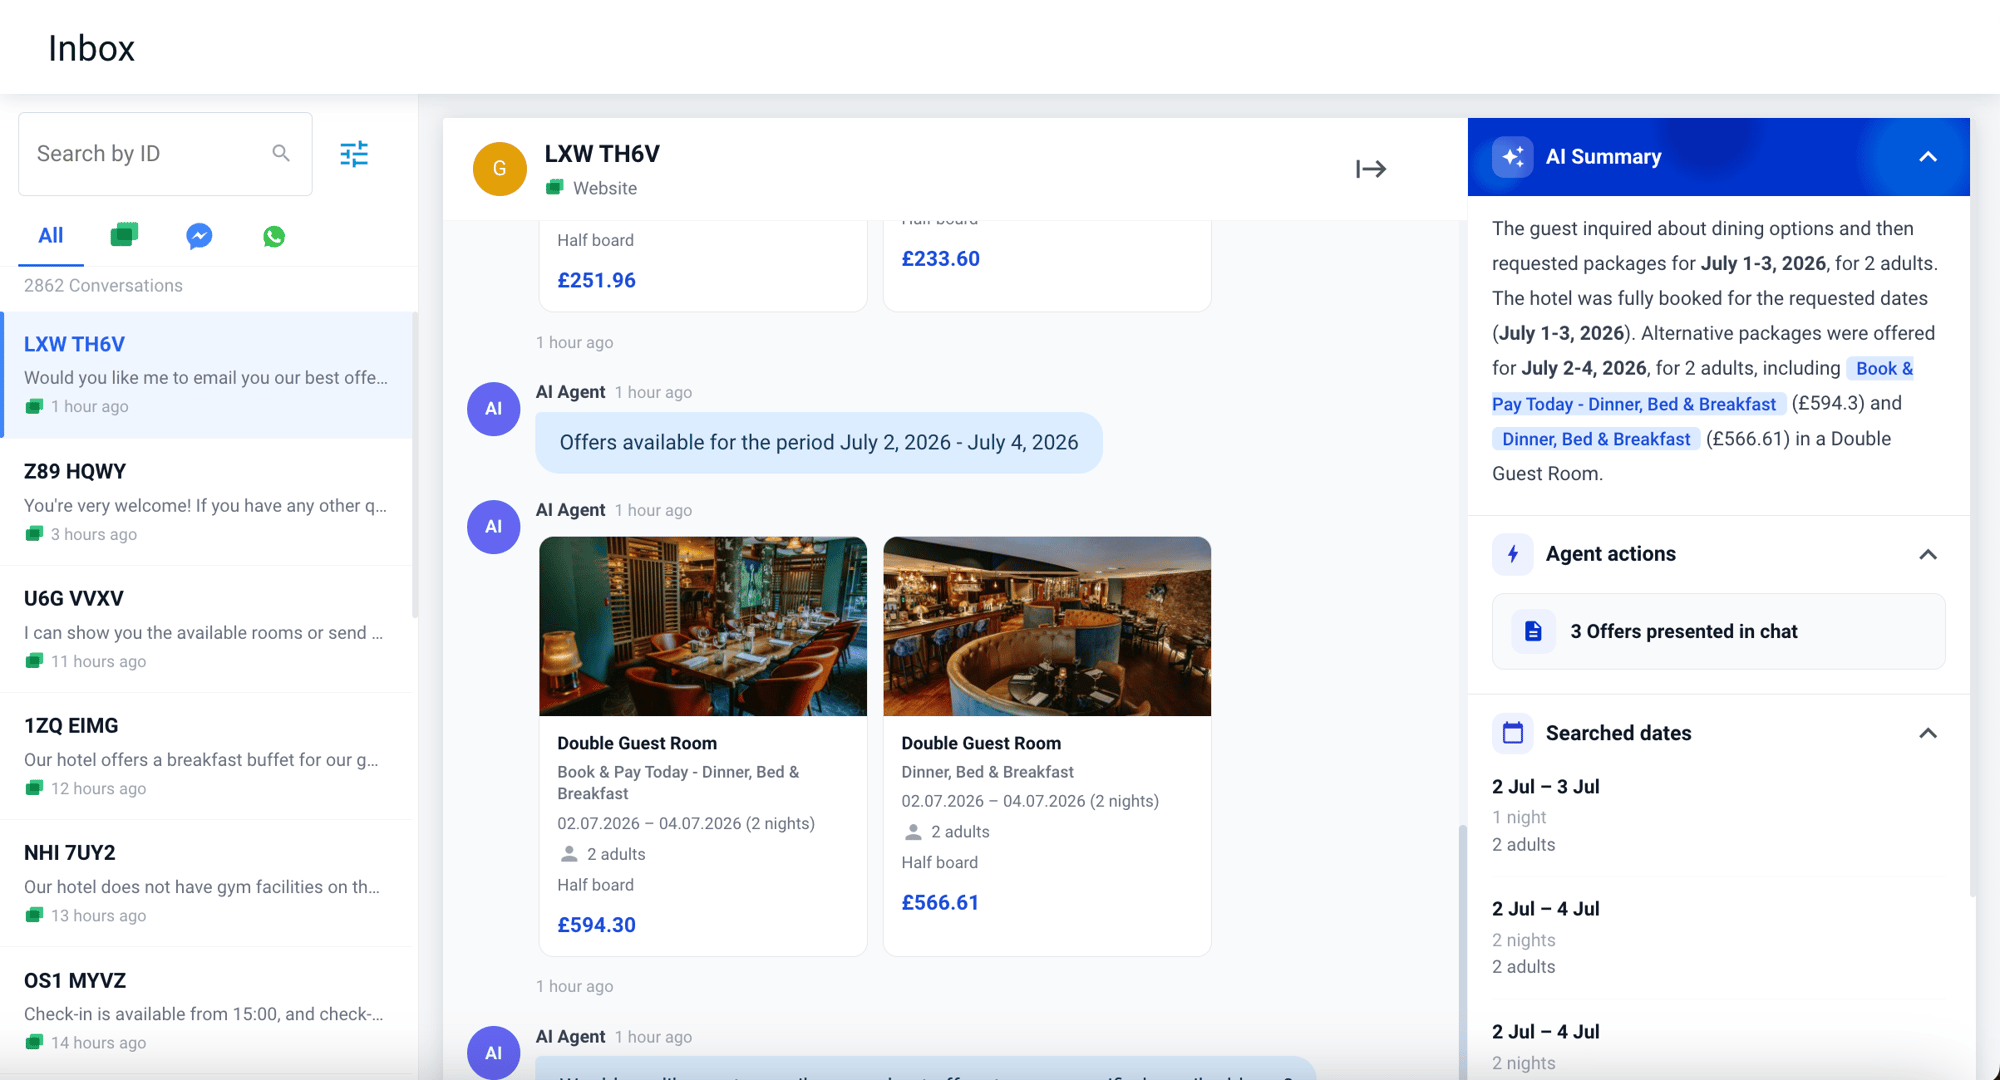Click the £251.96 price
Viewport: 2000px width, 1080px height.
(597, 280)
